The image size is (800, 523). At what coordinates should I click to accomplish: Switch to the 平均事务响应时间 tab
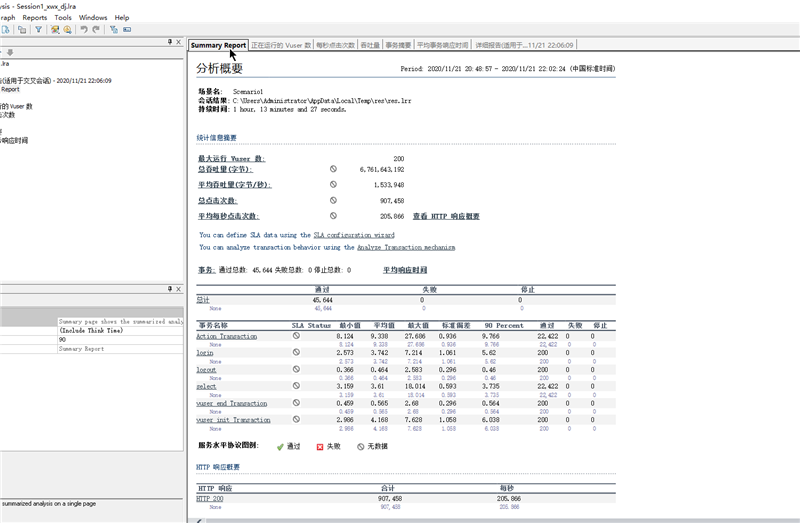click(441, 45)
